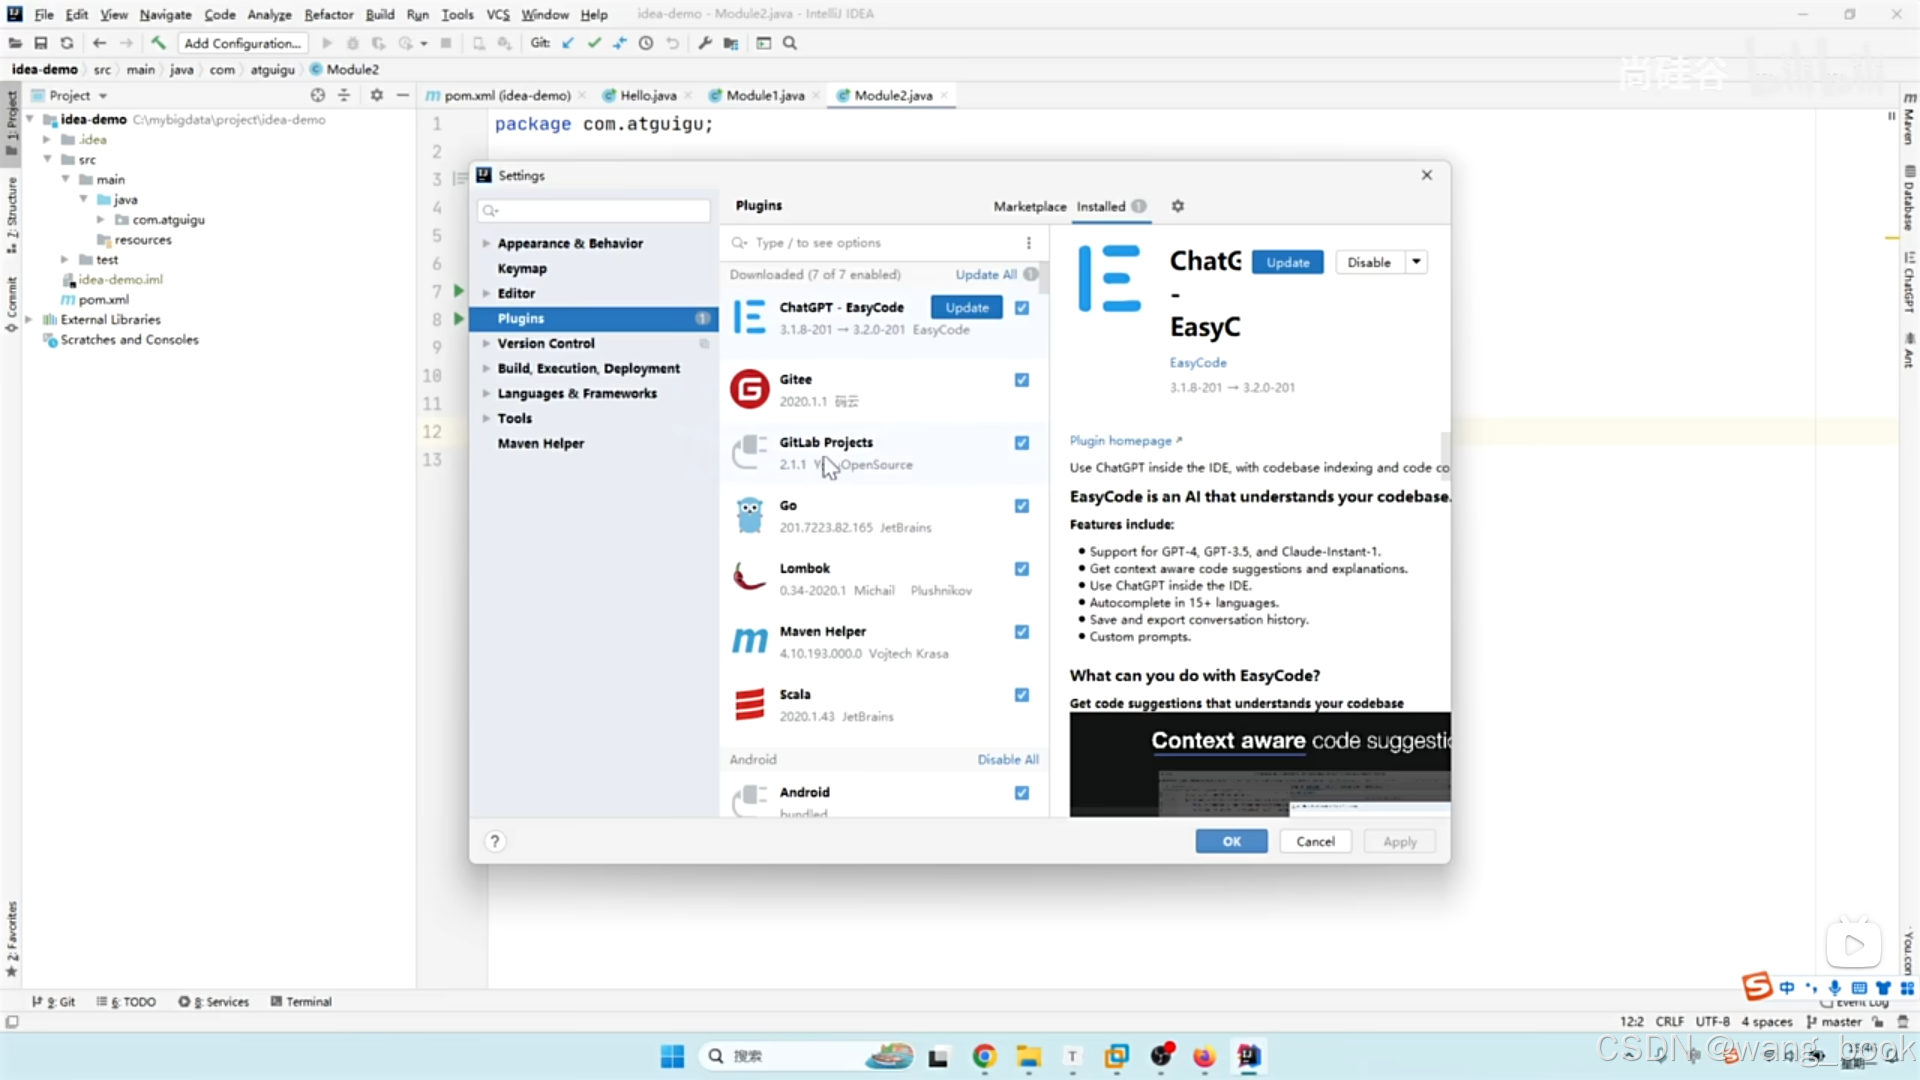Switch to the Installed tab
This screenshot has height=1080, width=1920.
tap(1101, 206)
